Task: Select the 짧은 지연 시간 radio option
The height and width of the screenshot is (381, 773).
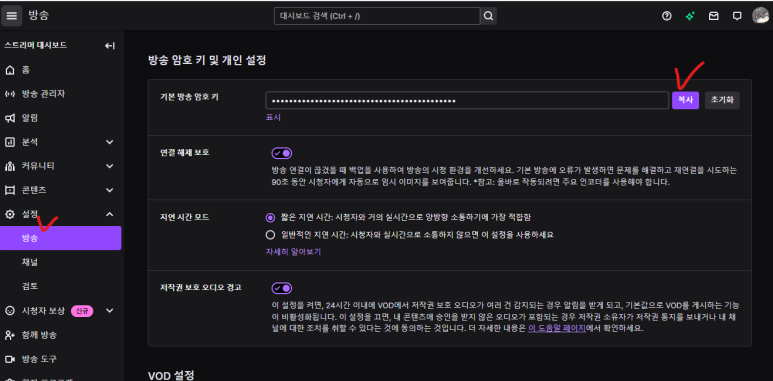Action: (270, 217)
